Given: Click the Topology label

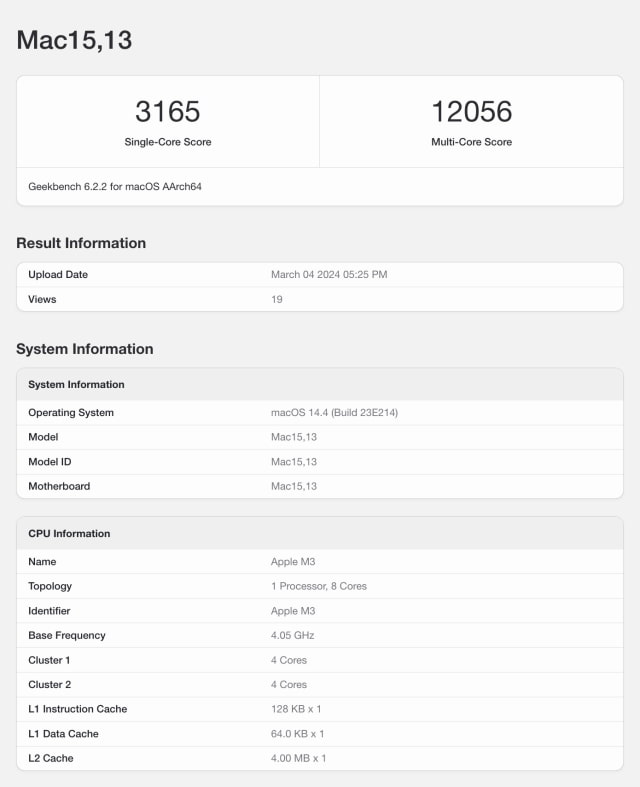Looking at the screenshot, I should (x=50, y=586).
